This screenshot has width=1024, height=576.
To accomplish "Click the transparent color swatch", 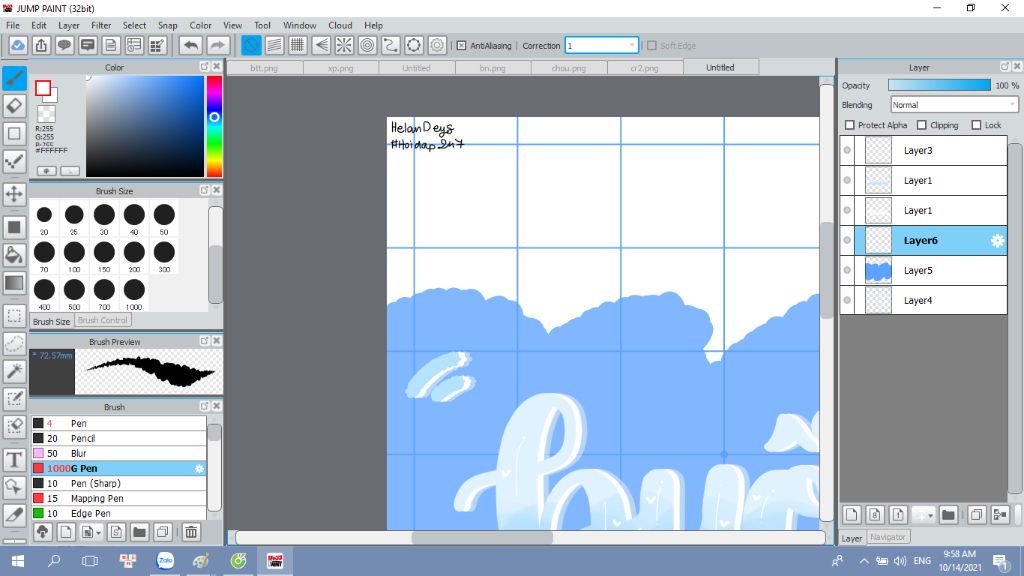I will pyautogui.click(x=46, y=114).
